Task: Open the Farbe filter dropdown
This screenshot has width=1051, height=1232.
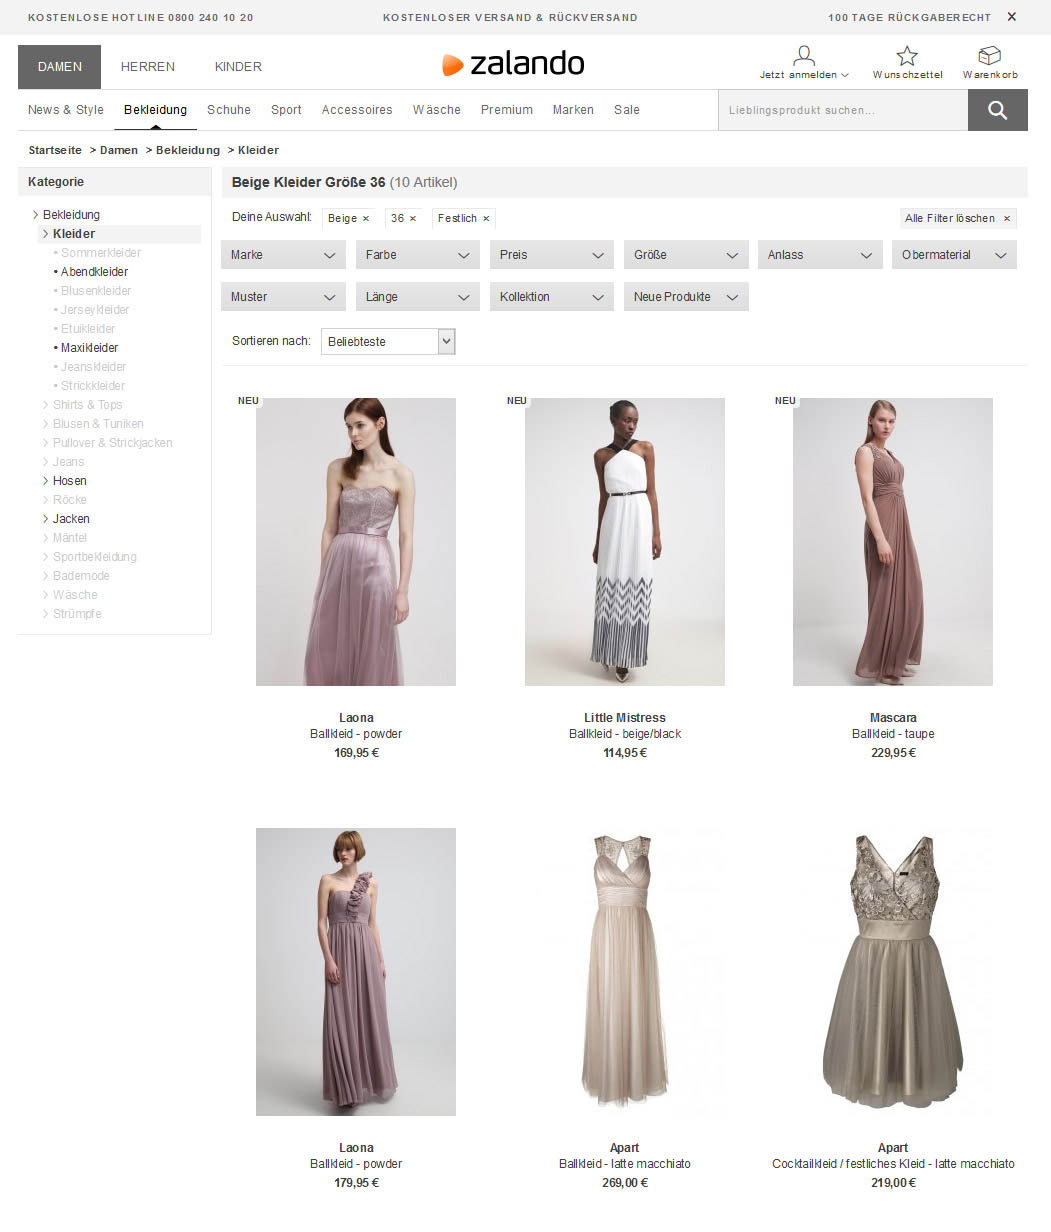Action: (418, 255)
